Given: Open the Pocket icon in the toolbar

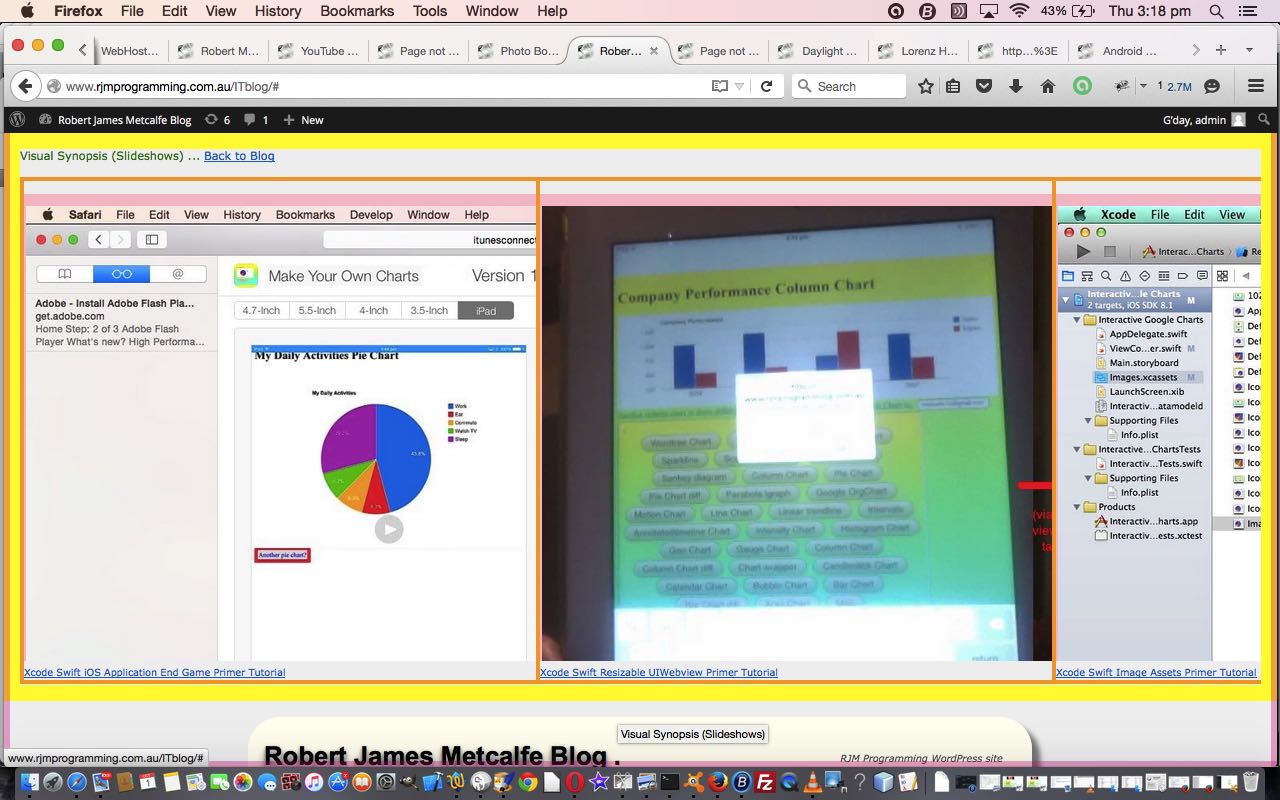Looking at the screenshot, I should (x=984, y=86).
